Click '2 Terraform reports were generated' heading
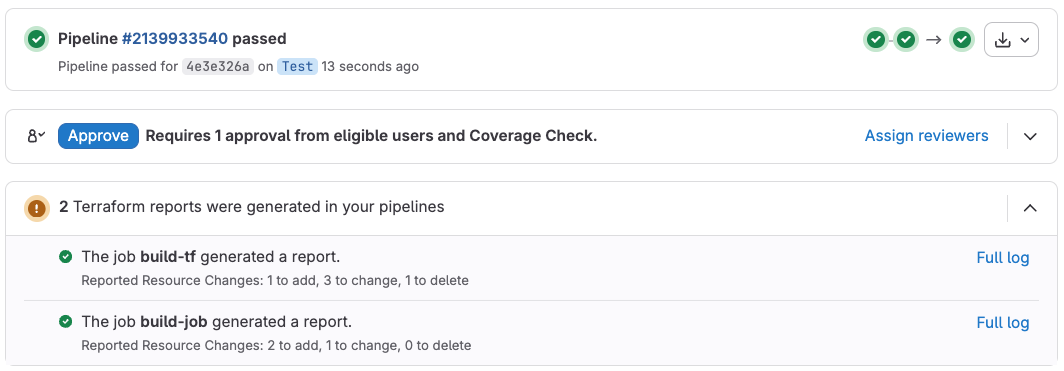Image resolution: width=1064 pixels, height=371 pixels. click(x=252, y=207)
